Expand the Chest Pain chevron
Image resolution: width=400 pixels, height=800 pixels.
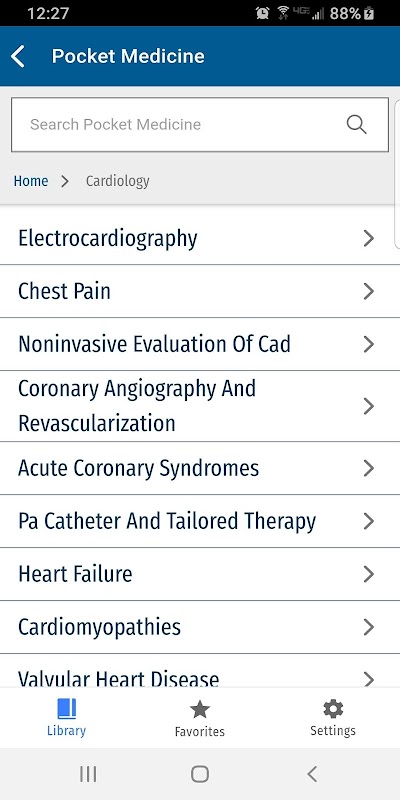pyautogui.click(x=368, y=291)
